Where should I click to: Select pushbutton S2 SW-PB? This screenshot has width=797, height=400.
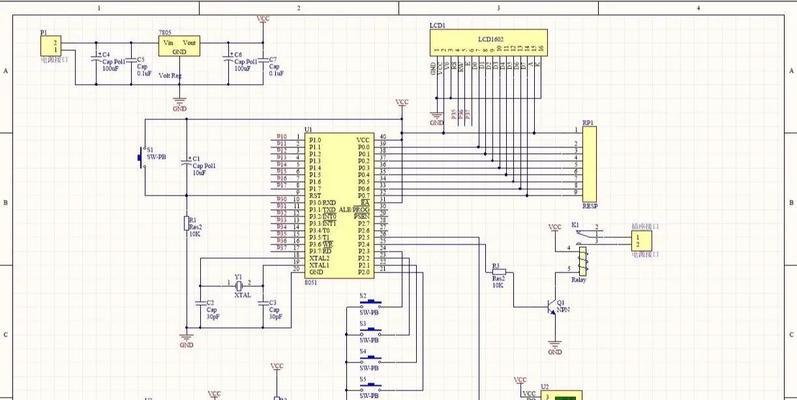click(x=371, y=303)
